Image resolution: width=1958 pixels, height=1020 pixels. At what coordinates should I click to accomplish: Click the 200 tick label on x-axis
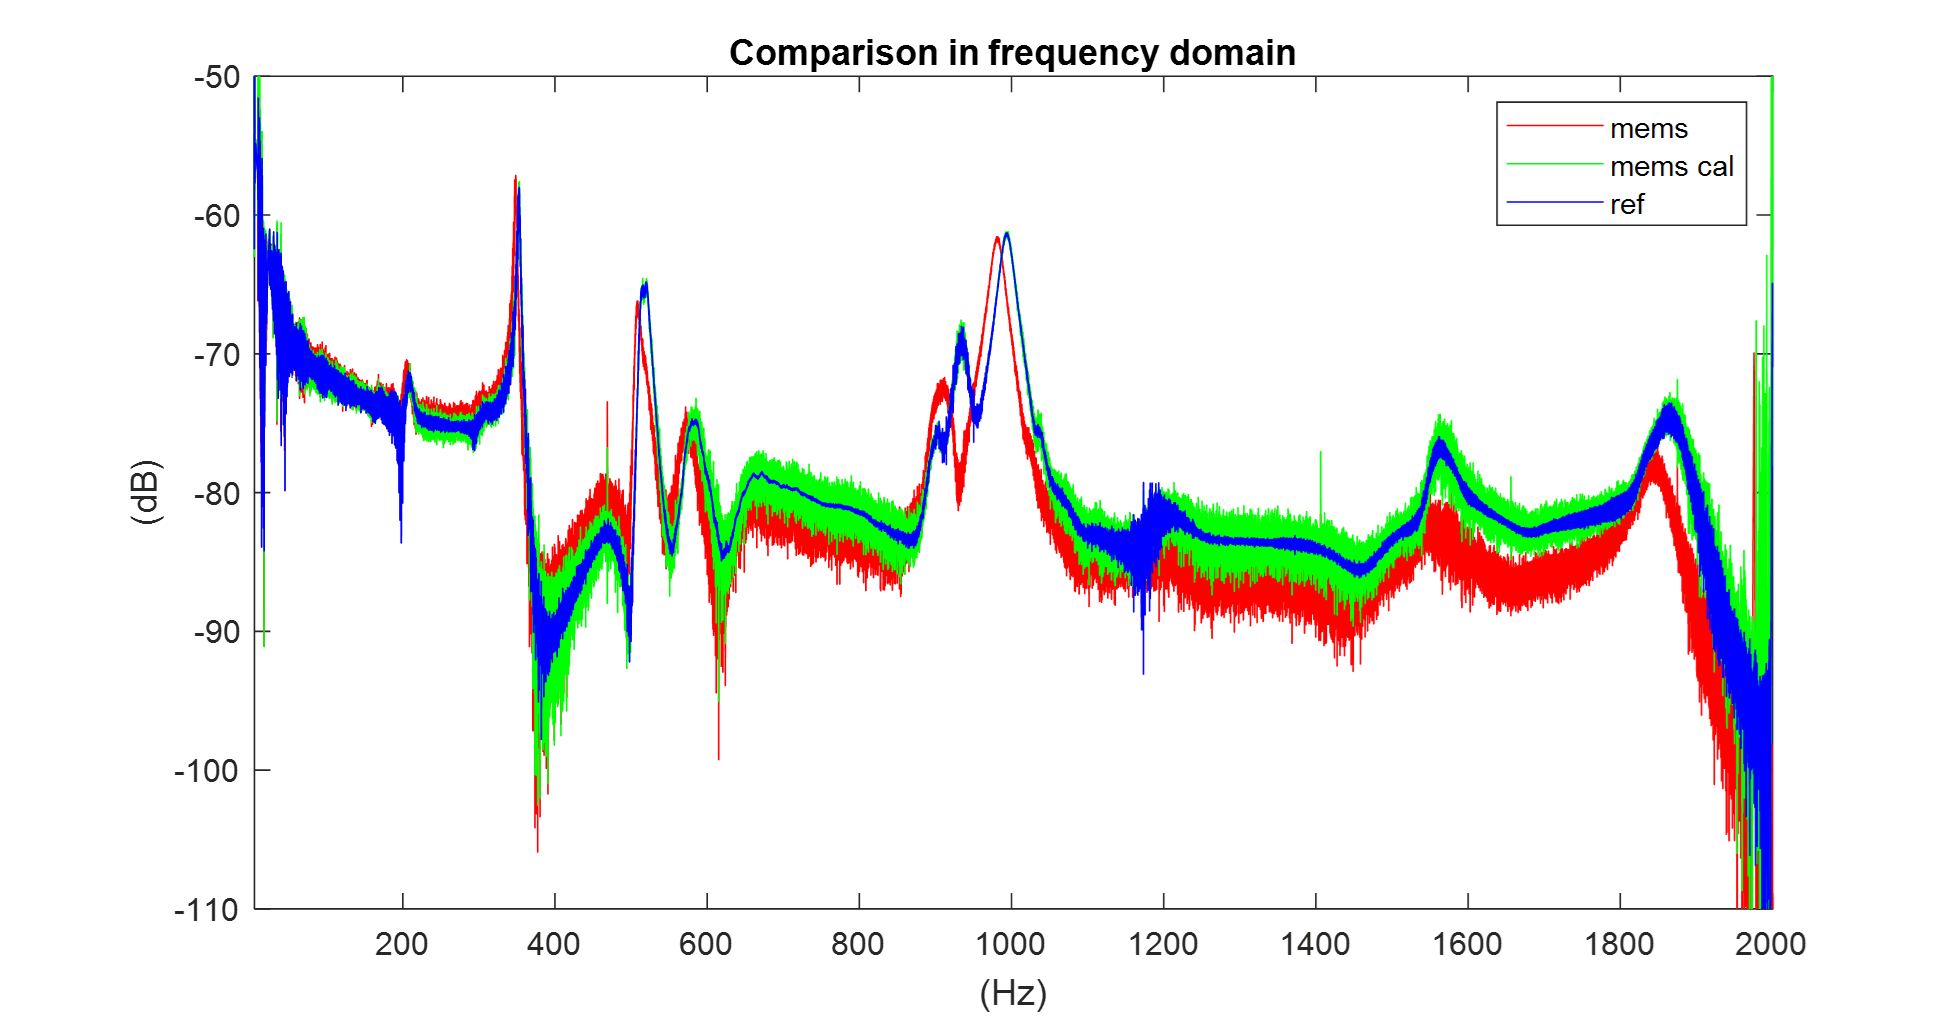click(402, 944)
